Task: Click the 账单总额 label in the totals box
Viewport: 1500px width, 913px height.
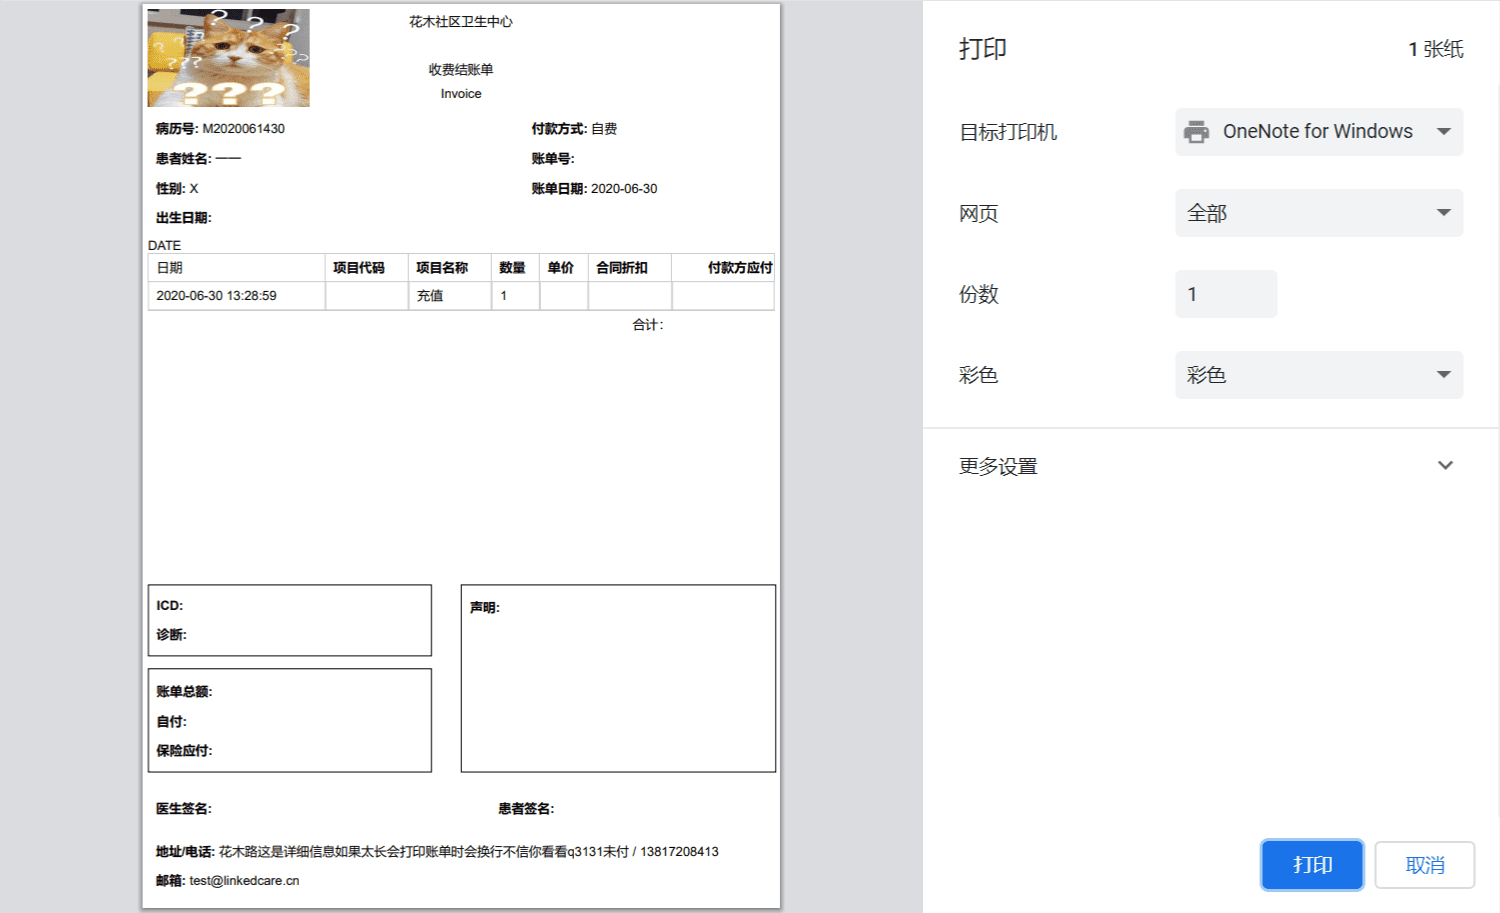Action: click(x=184, y=692)
